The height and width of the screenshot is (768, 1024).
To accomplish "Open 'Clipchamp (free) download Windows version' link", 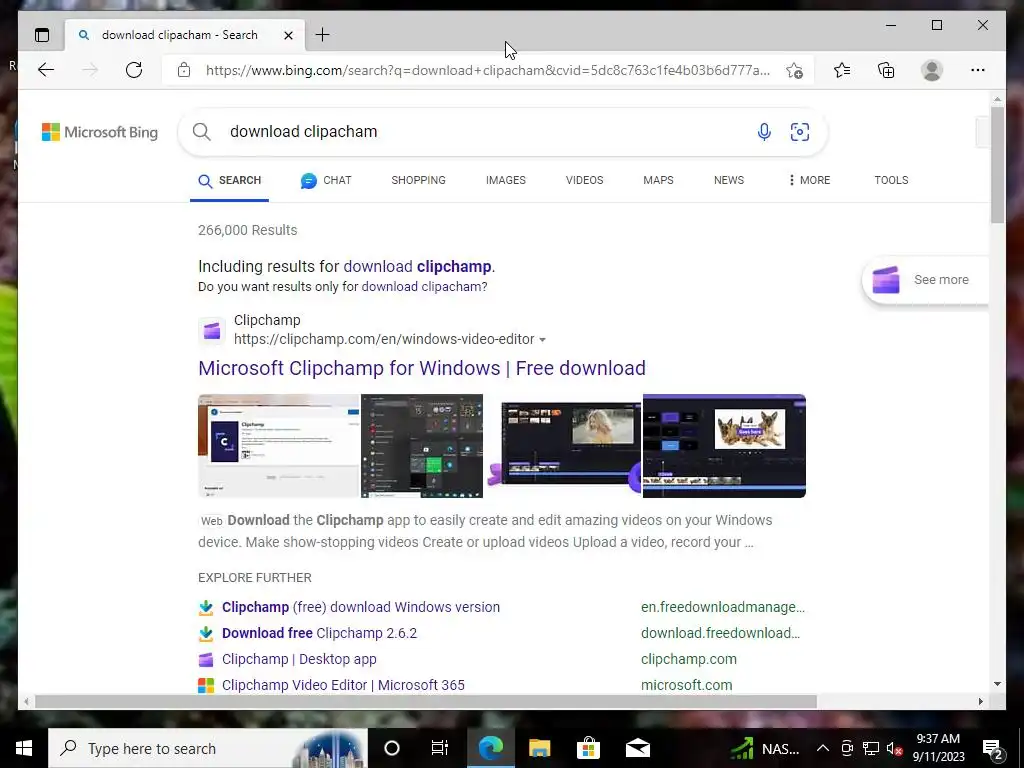I will coord(361,607).
